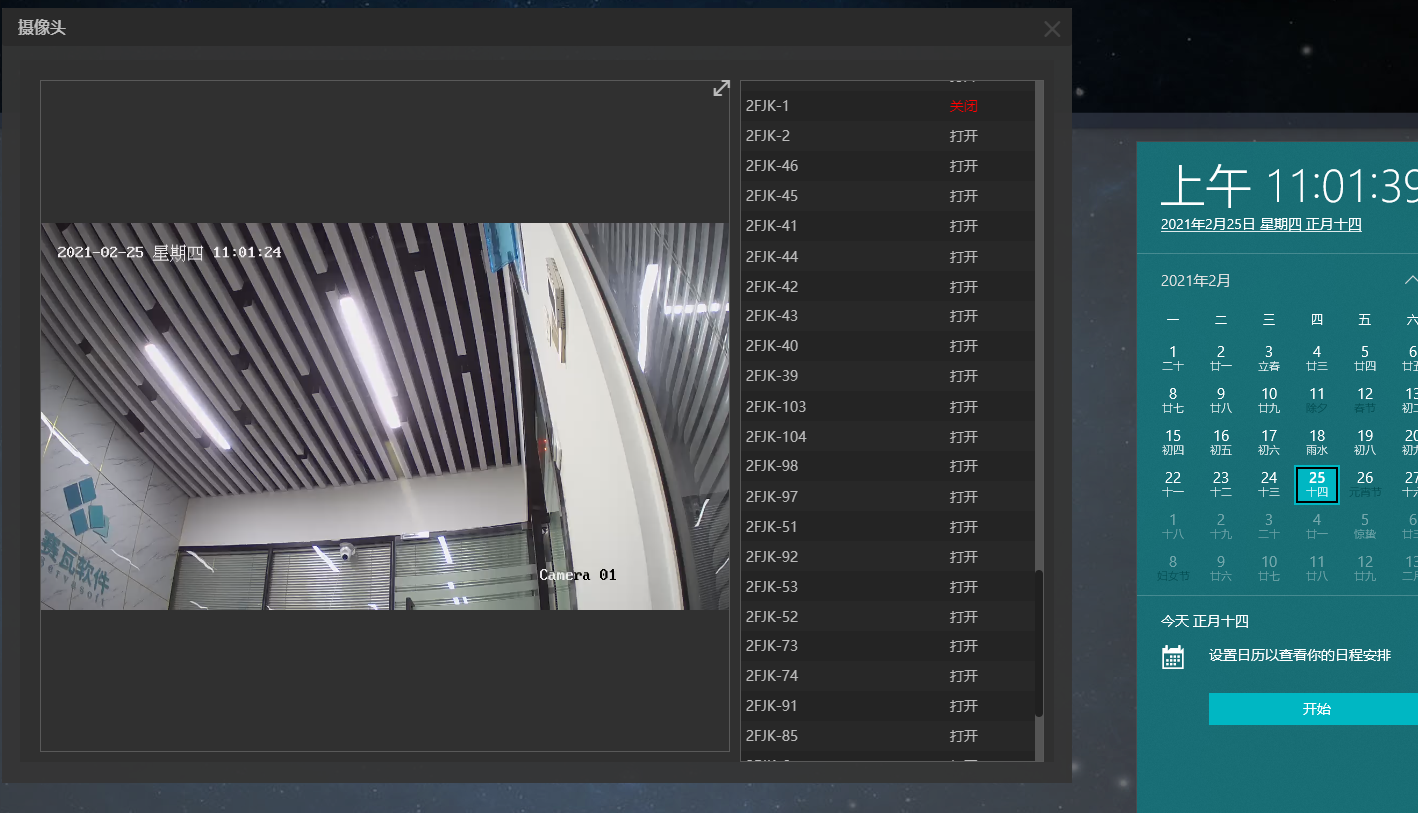Select camera 2FJK-2 row
Image resolution: width=1418 pixels, height=813 pixels.
coord(887,136)
